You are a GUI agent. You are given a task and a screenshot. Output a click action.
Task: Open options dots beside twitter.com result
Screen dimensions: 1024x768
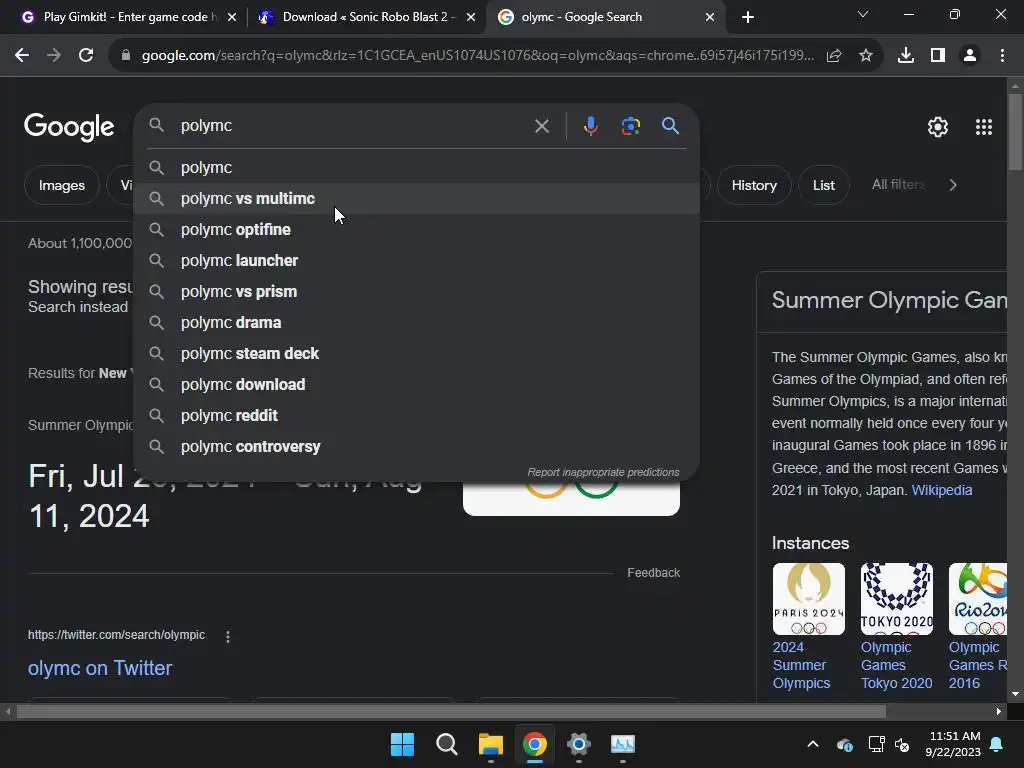tap(228, 637)
